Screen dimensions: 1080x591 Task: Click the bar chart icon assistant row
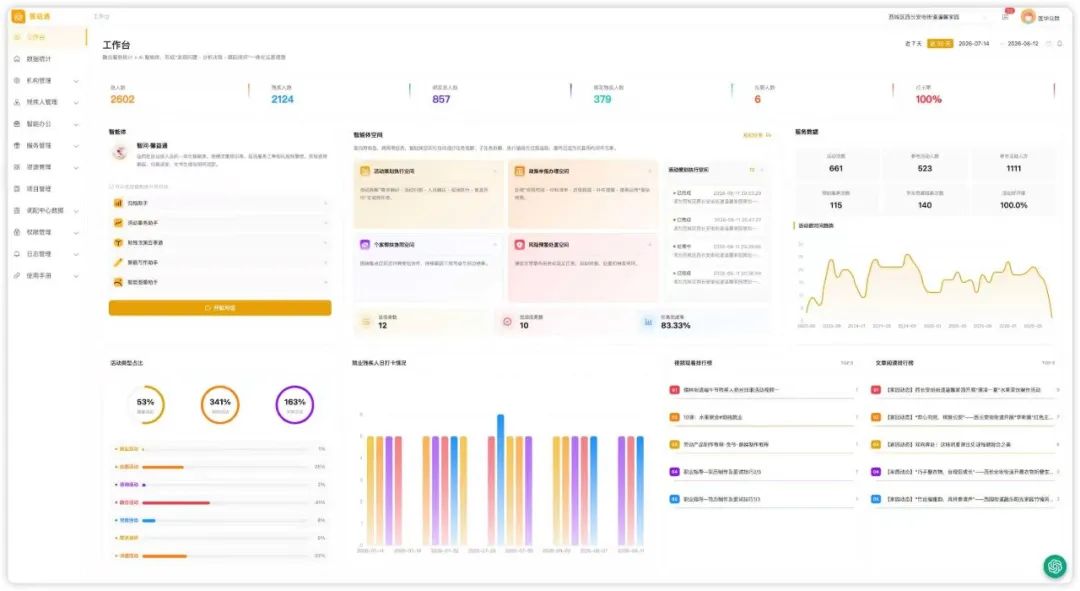pyautogui.click(x=118, y=203)
